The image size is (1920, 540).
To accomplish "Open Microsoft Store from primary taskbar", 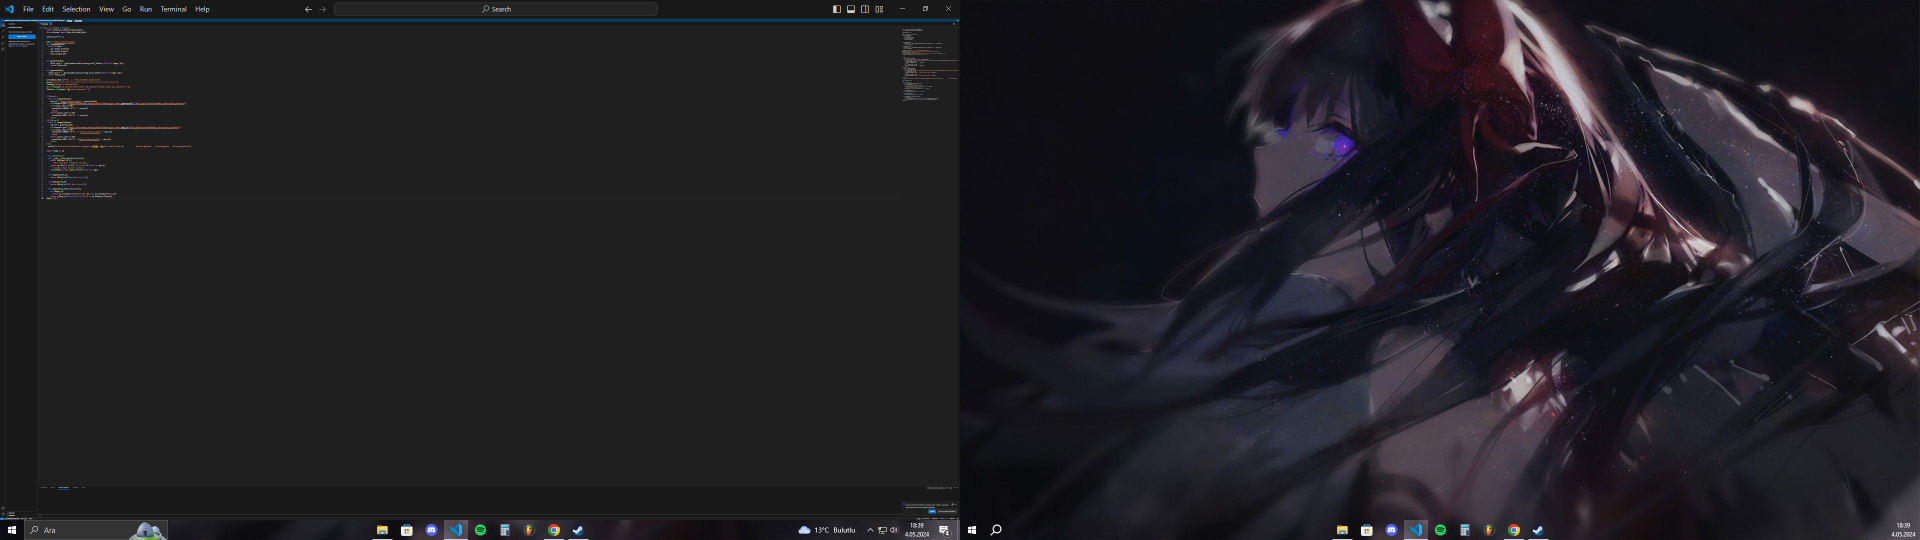I will (x=407, y=530).
